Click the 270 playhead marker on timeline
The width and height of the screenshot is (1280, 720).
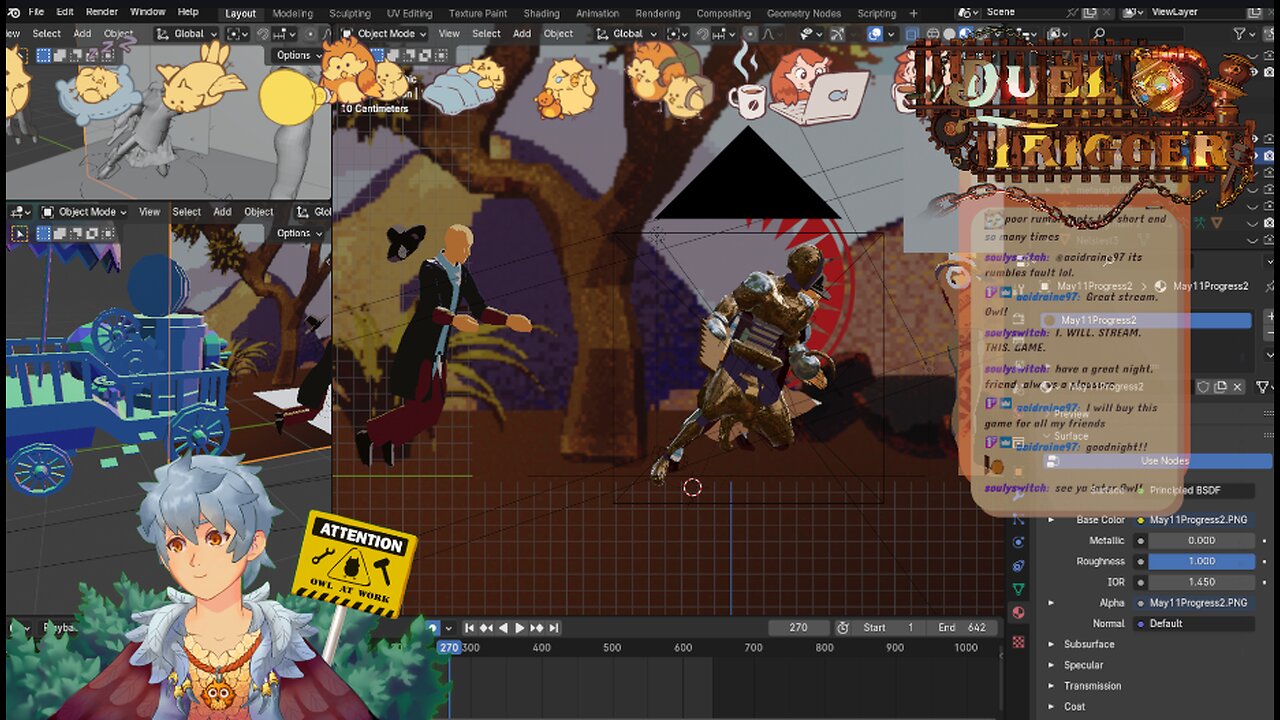pos(449,647)
